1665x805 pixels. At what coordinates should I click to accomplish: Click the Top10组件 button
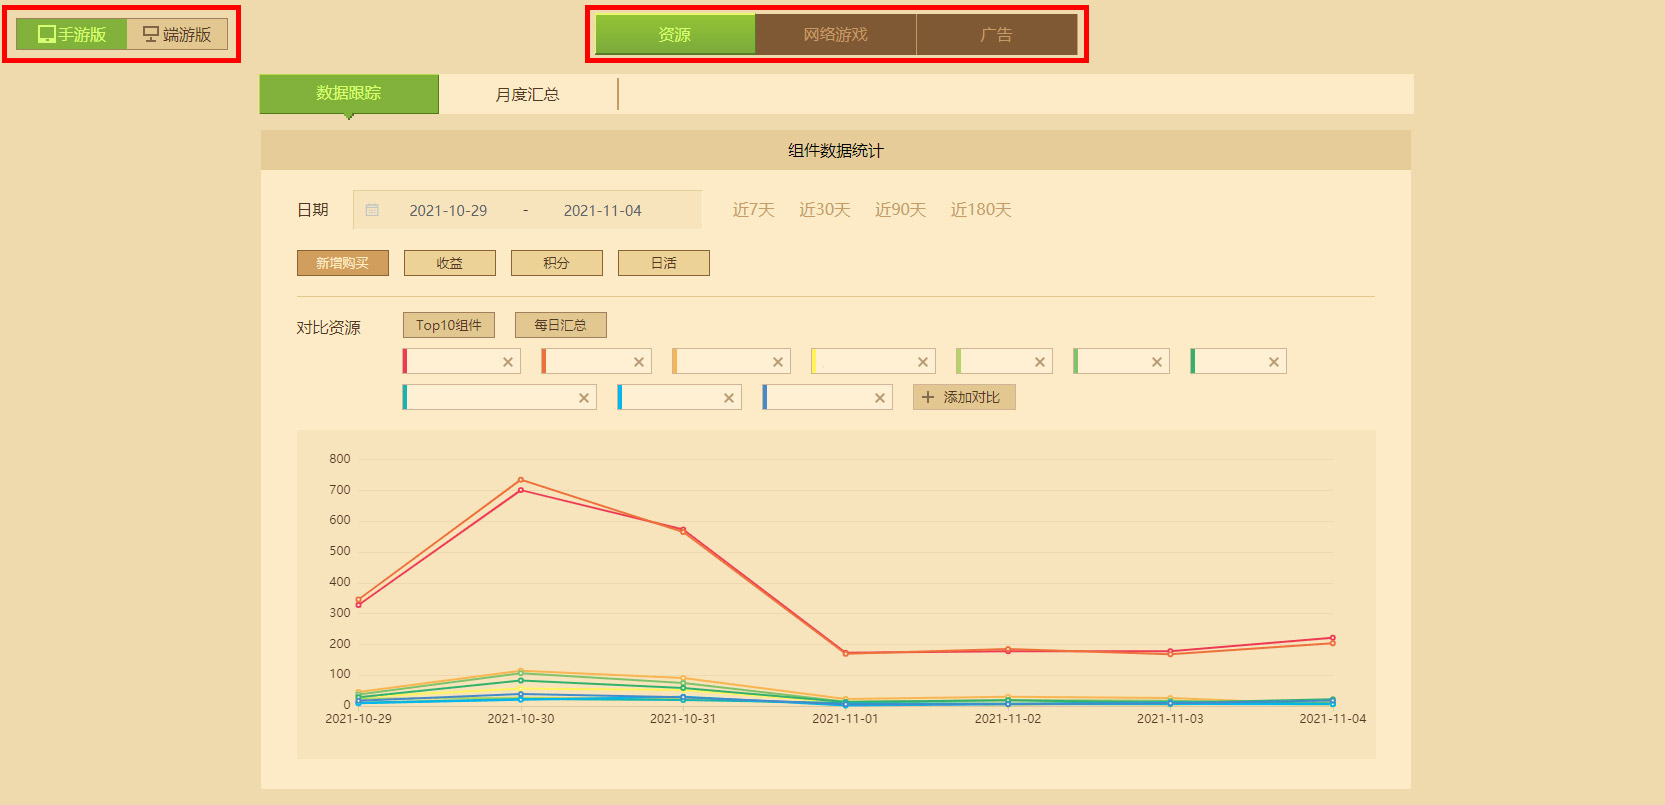tap(449, 325)
